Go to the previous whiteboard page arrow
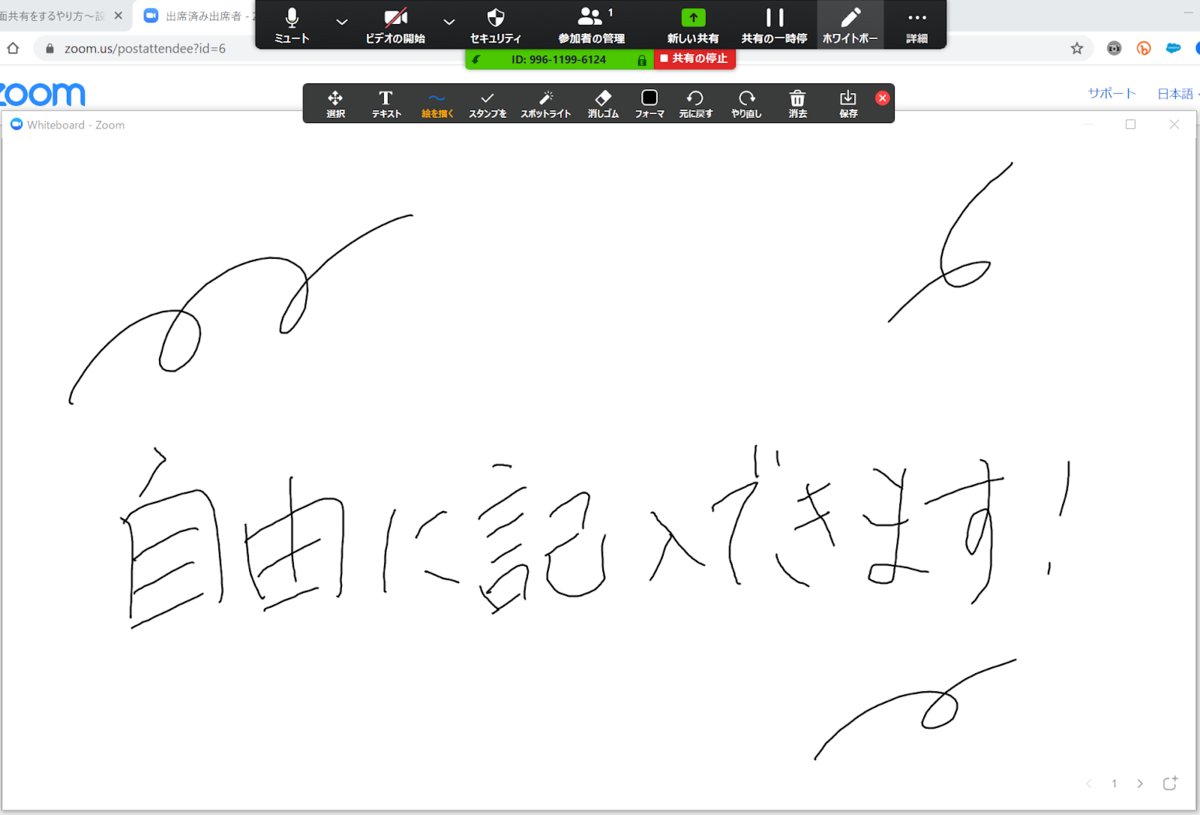This screenshot has width=1200, height=815. click(x=1089, y=784)
